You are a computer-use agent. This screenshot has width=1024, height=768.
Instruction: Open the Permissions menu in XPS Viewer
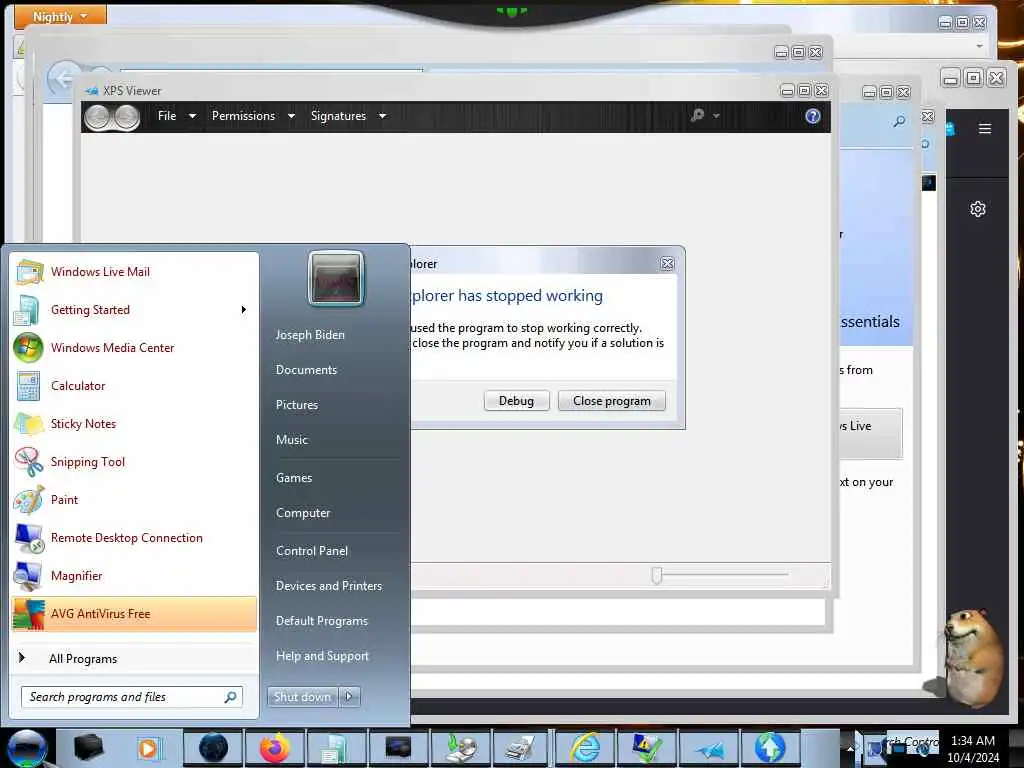(x=253, y=116)
